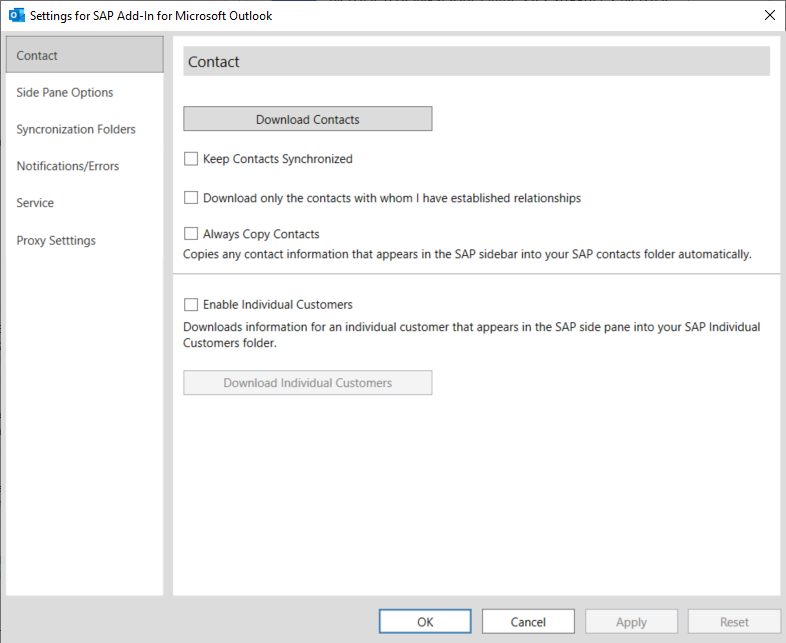Click the Contact section header bar
The height and width of the screenshot is (643, 786).
(x=476, y=61)
